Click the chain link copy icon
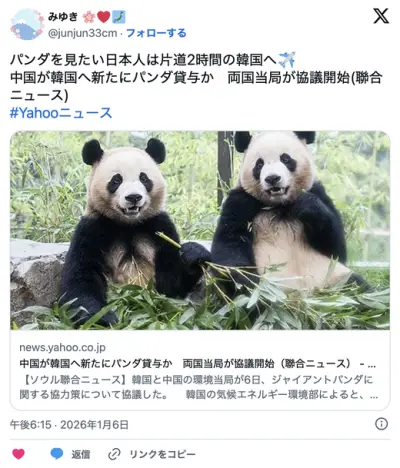This screenshot has width=400, height=468. click(x=114, y=454)
